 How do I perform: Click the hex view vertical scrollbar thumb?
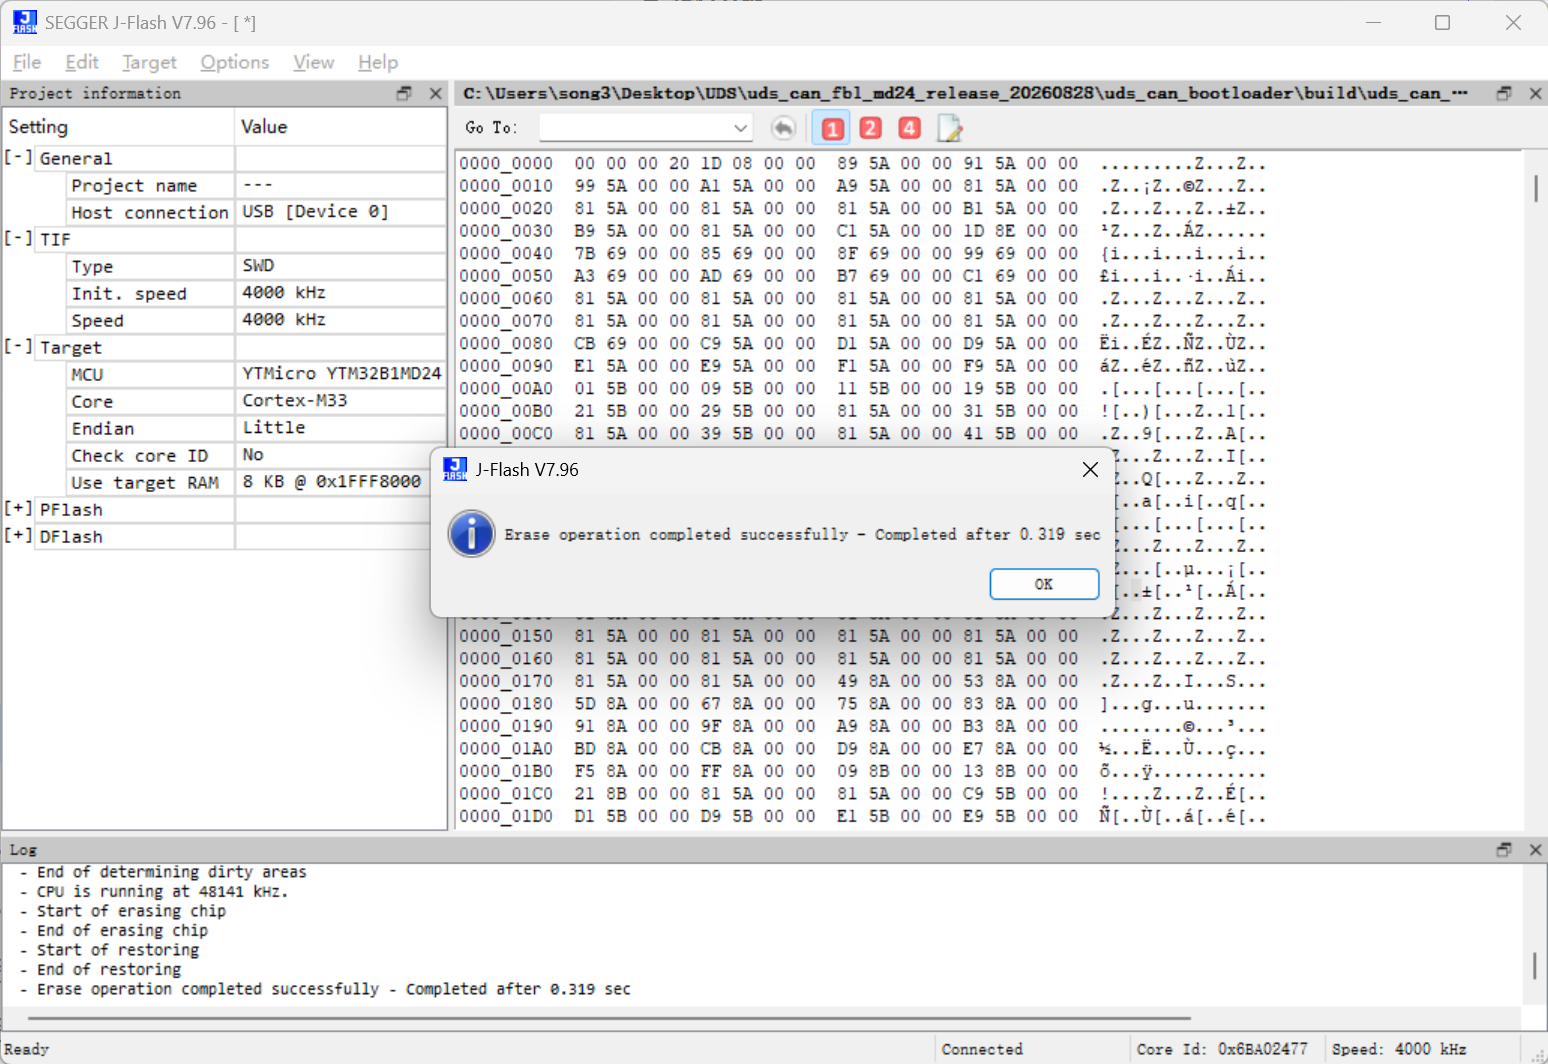pyautogui.click(x=1535, y=187)
